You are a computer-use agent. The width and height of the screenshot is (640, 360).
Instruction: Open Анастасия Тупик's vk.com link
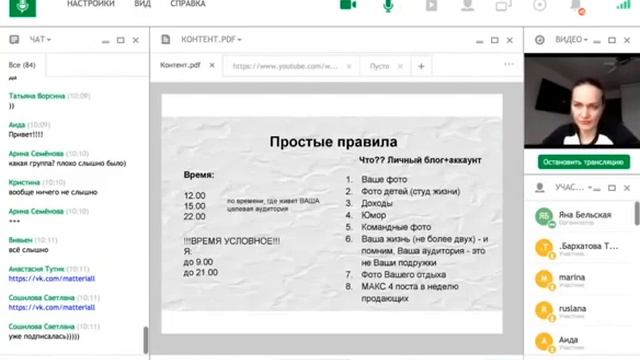pyautogui.click(x=52, y=279)
